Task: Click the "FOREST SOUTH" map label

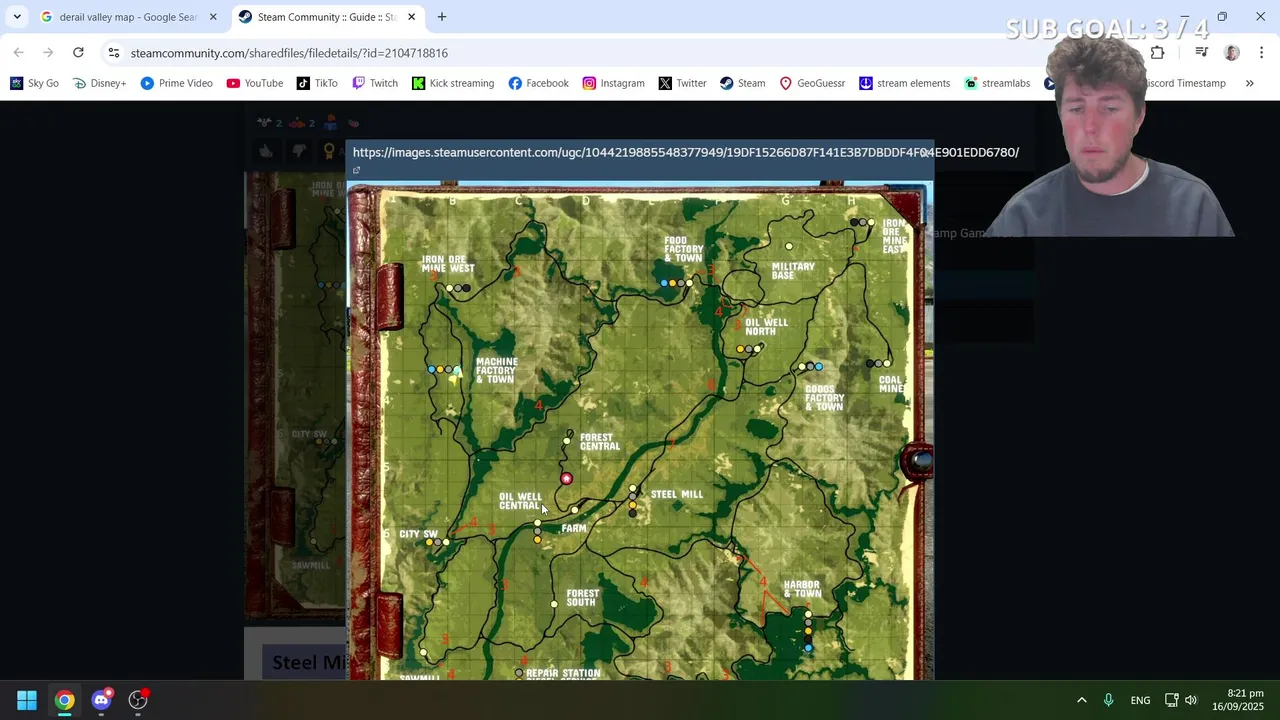Action: [x=582, y=597]
